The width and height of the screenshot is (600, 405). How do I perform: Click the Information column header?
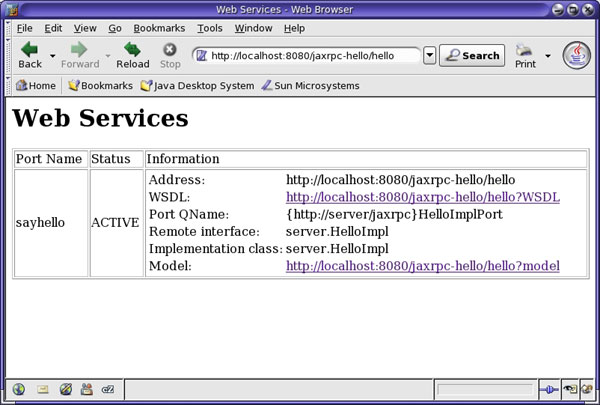pyautogui.click(x=366, y=159)
